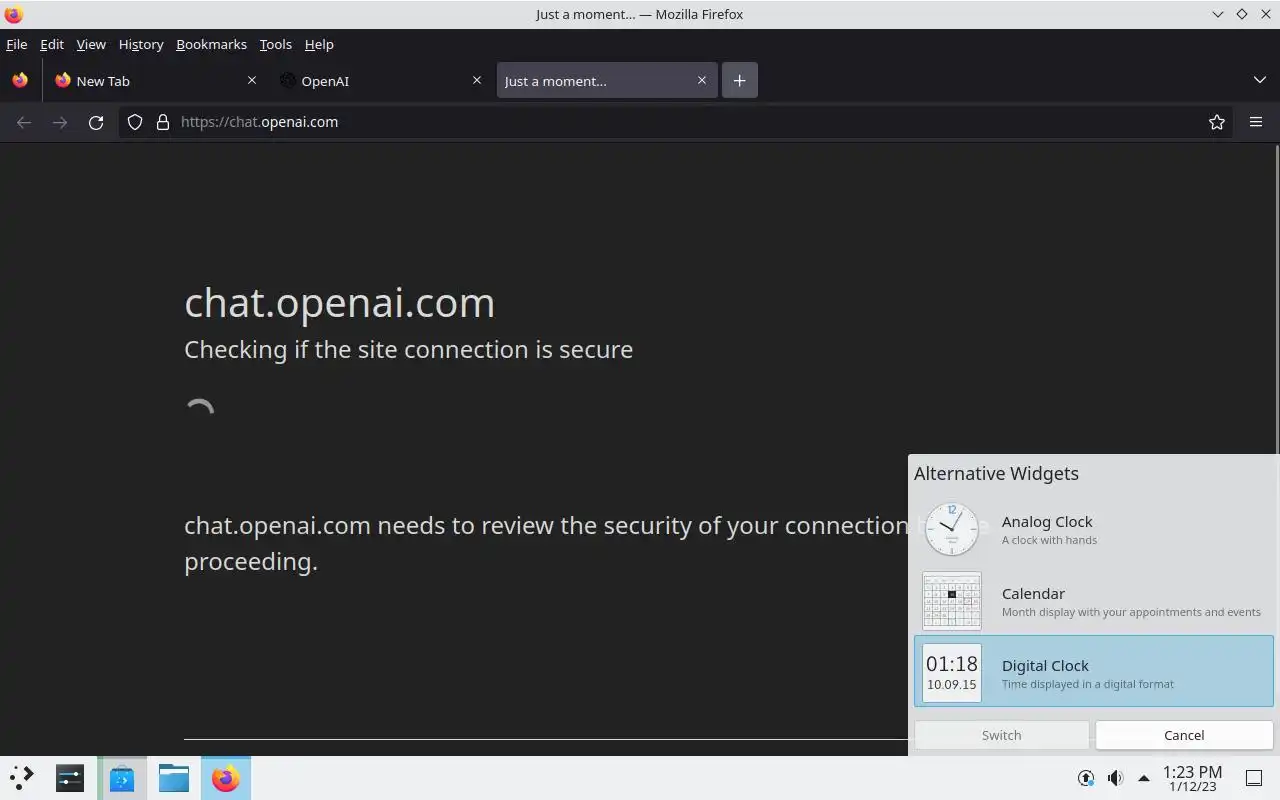Close the Just a moment tab
Image resolution: width=1280 pixels, height=800 pixels.
tap(702, 80)
